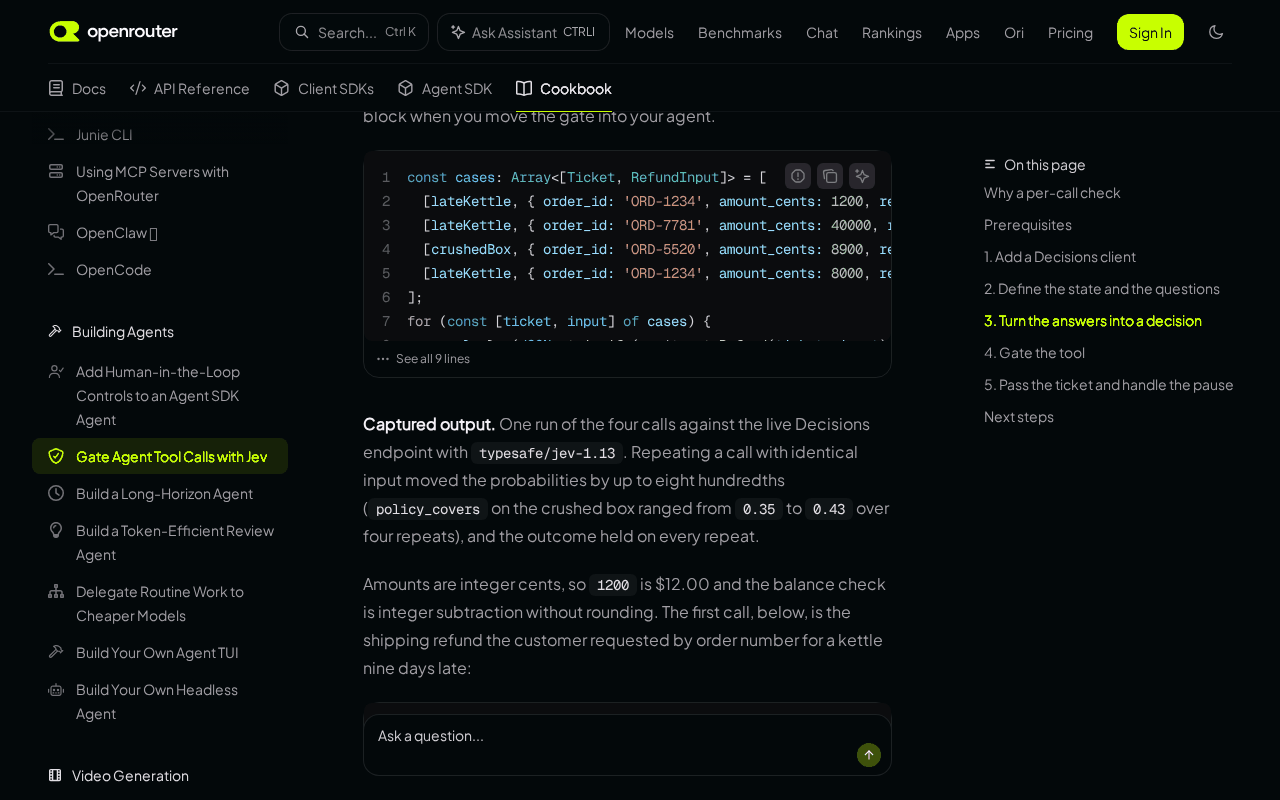Toggle dark mode with the moon icon
Viewport: 1280px width, 800px height.
[1216, 32]
